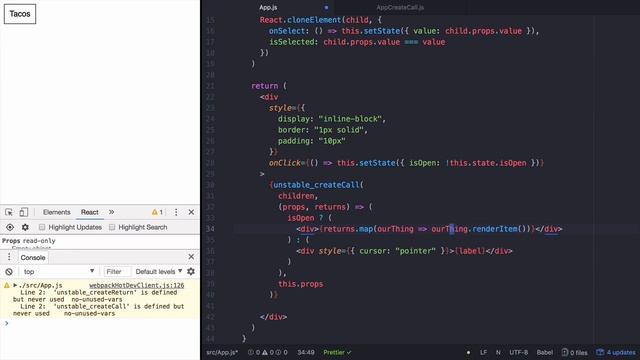Click '"pointer"' string on line 36
The image size is (640, 360).
click(416, 251)
